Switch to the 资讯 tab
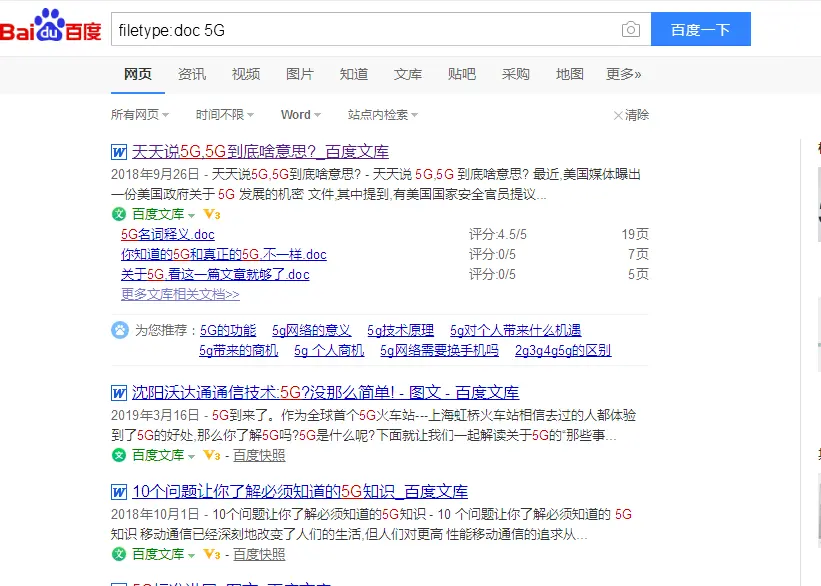The height and width of the screenshot is (586, 821). (x=192, y=74)
